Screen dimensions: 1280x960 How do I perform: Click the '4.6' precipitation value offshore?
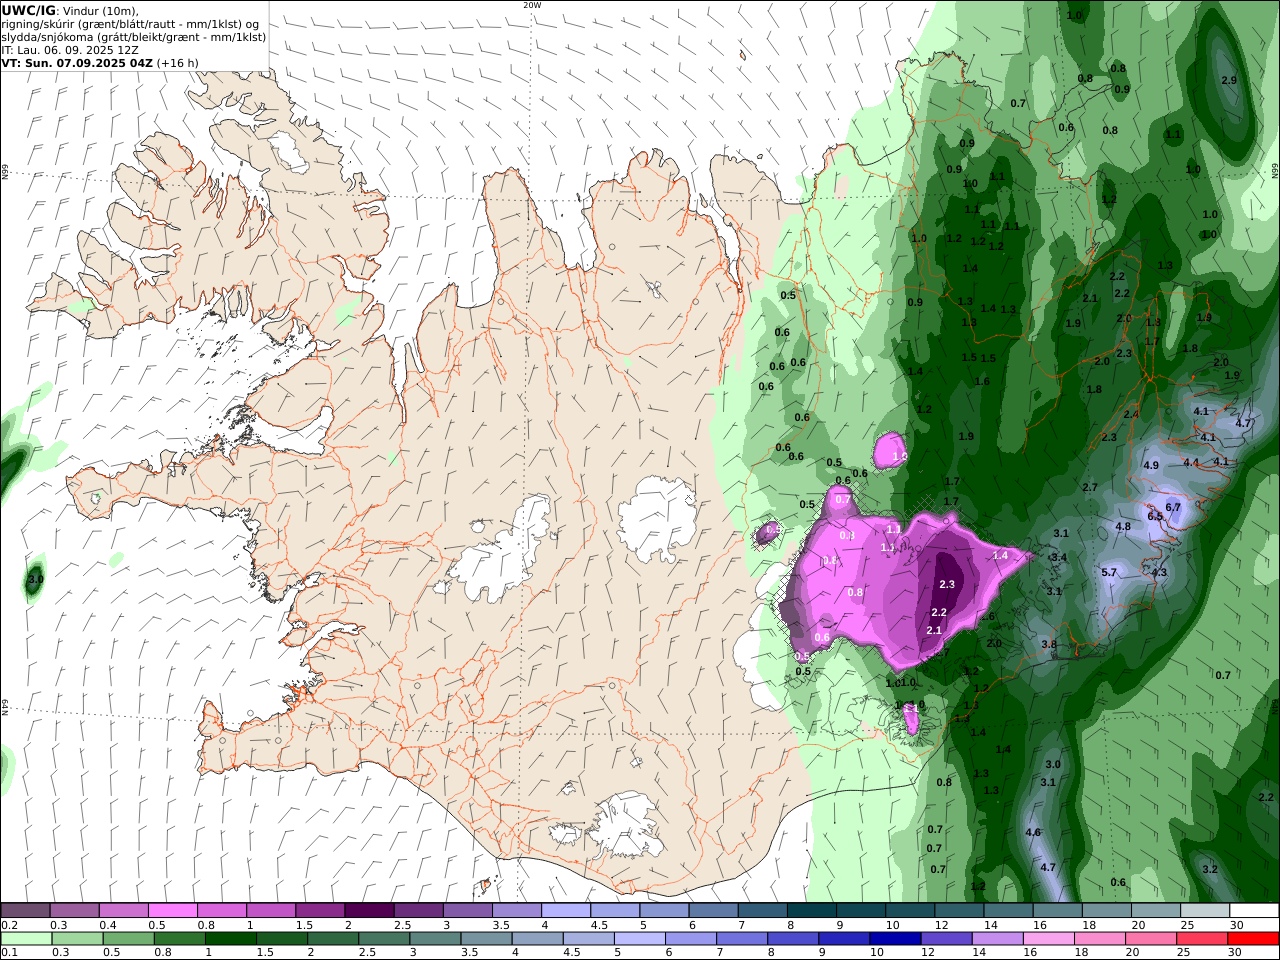[x=1033, y=832]
